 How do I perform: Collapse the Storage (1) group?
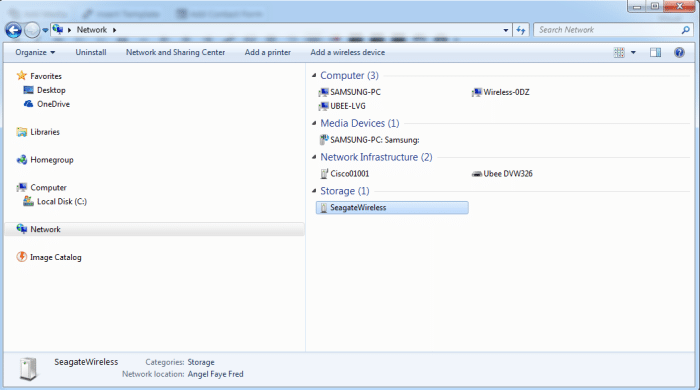[314, 191]
